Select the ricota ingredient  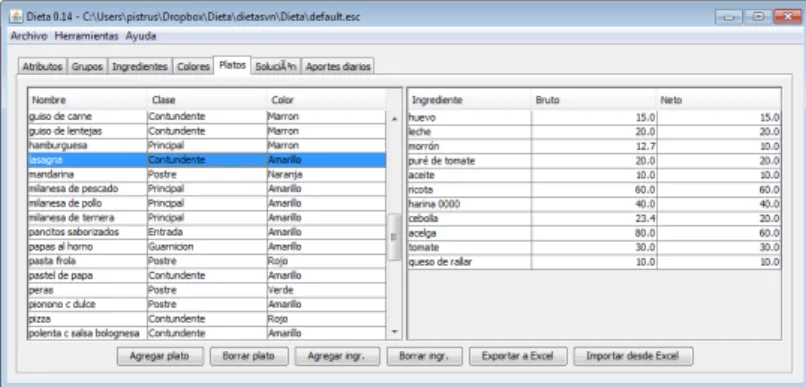(x=594, y=190)
